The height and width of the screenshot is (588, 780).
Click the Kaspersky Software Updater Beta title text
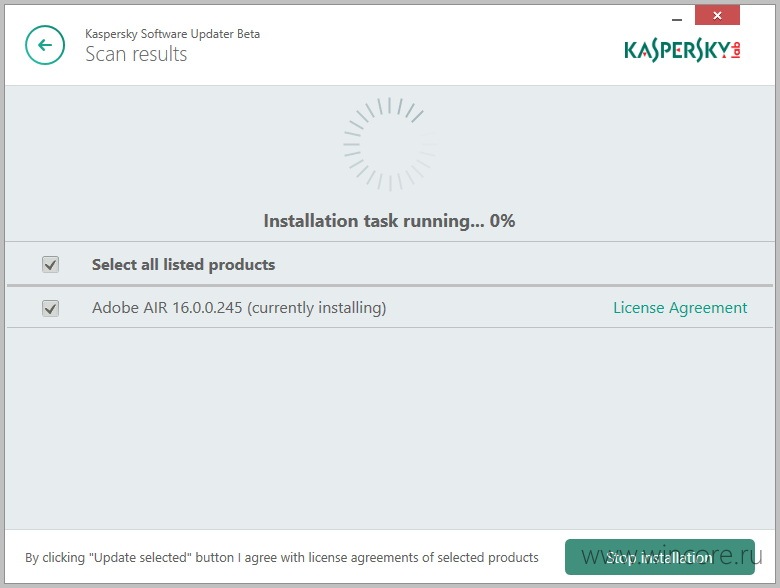(173, 34)
